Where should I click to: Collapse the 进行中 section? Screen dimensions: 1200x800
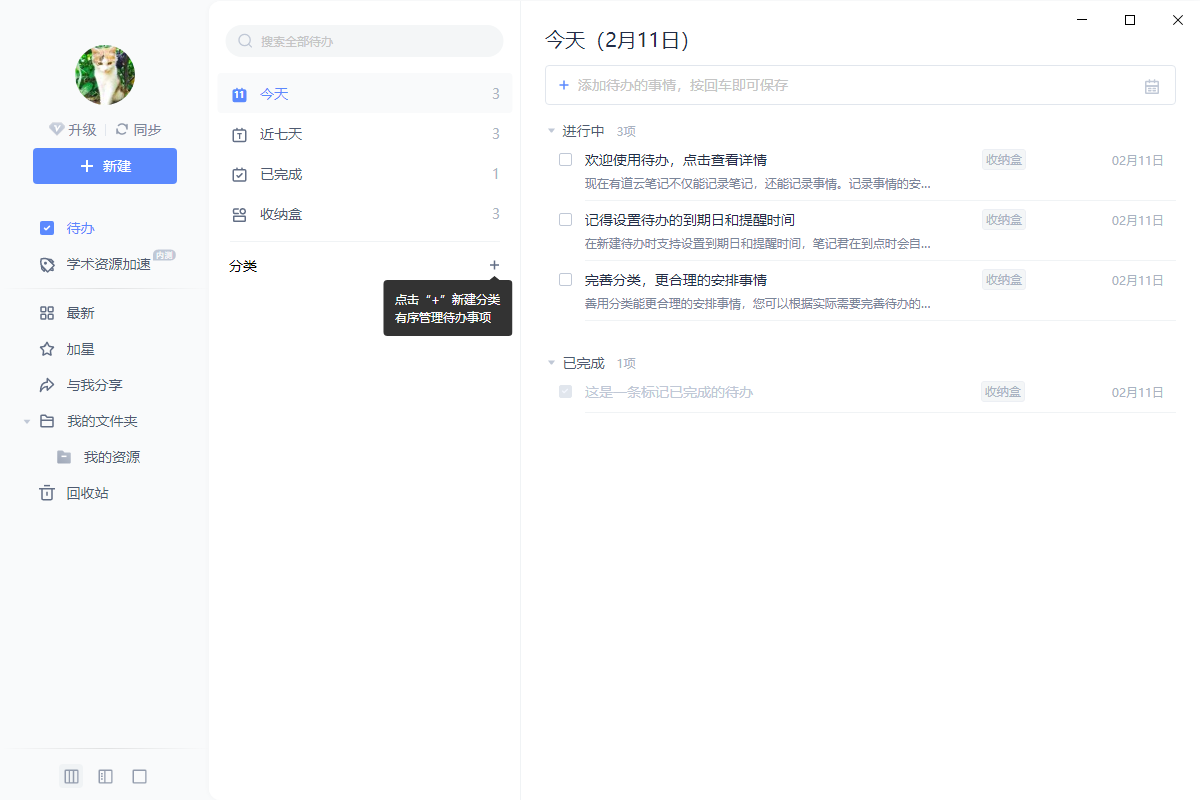[x=550, y=130]
